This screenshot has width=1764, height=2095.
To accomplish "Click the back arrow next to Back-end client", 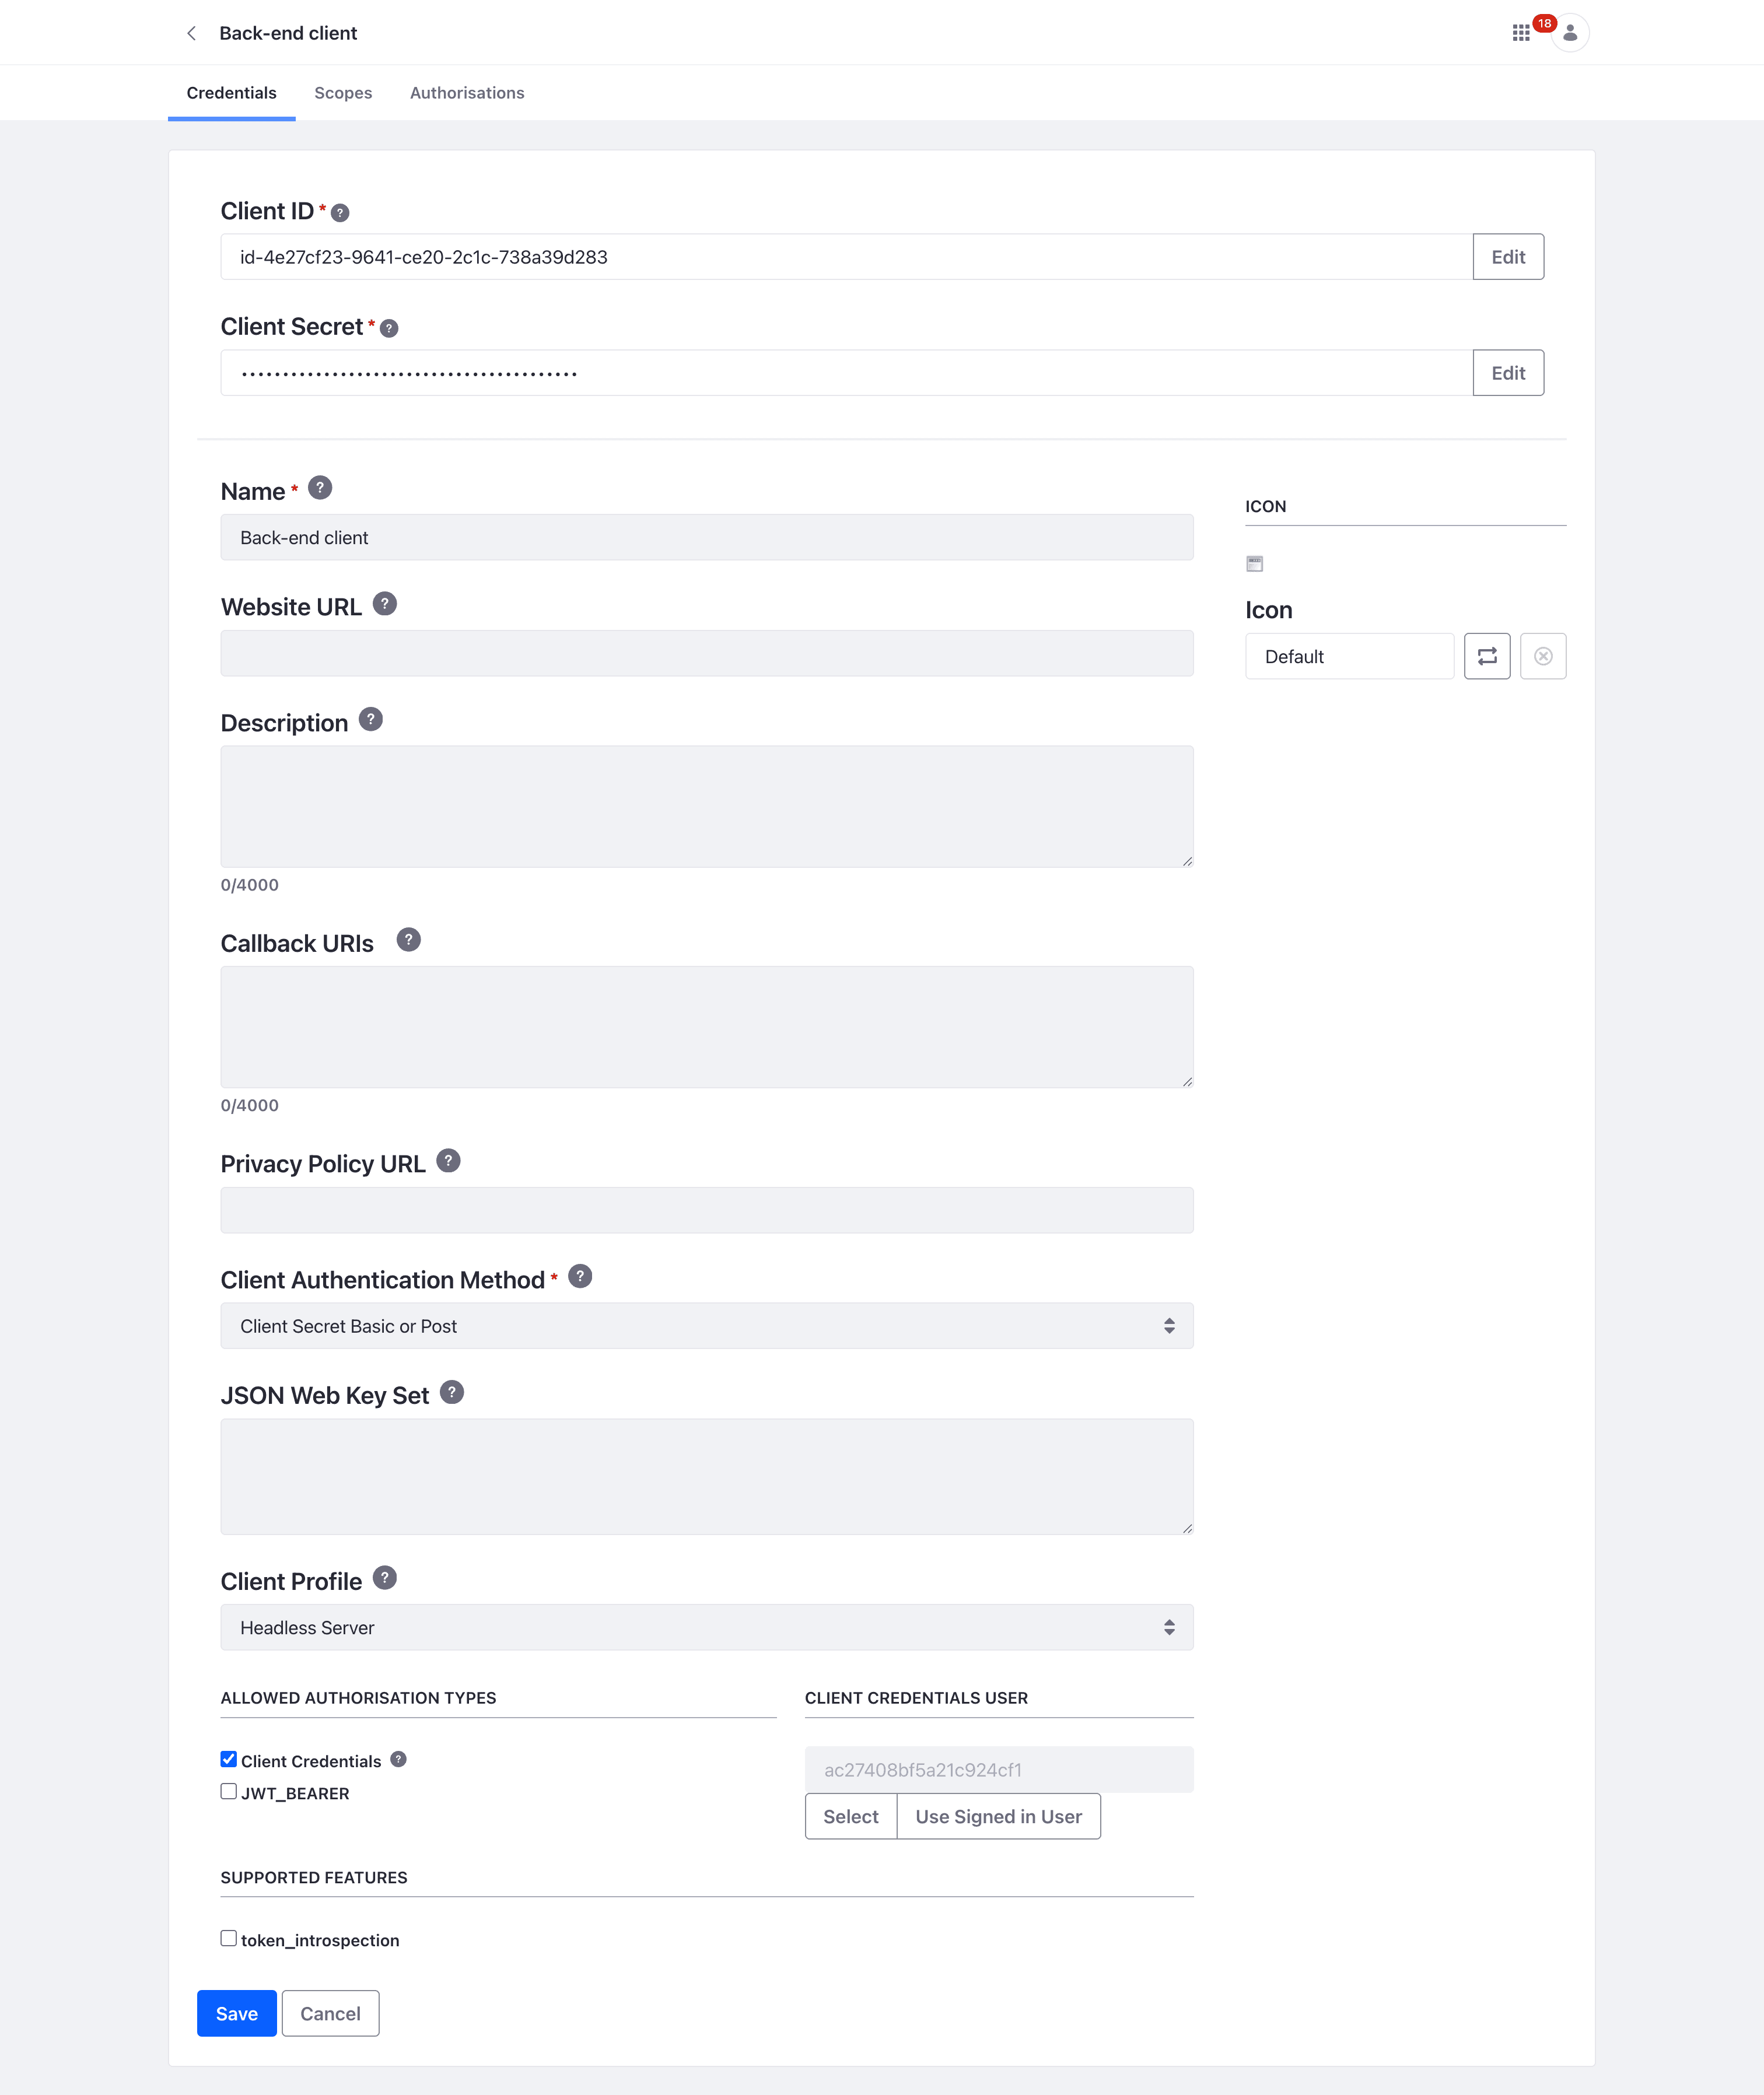I will pos(191,33).
